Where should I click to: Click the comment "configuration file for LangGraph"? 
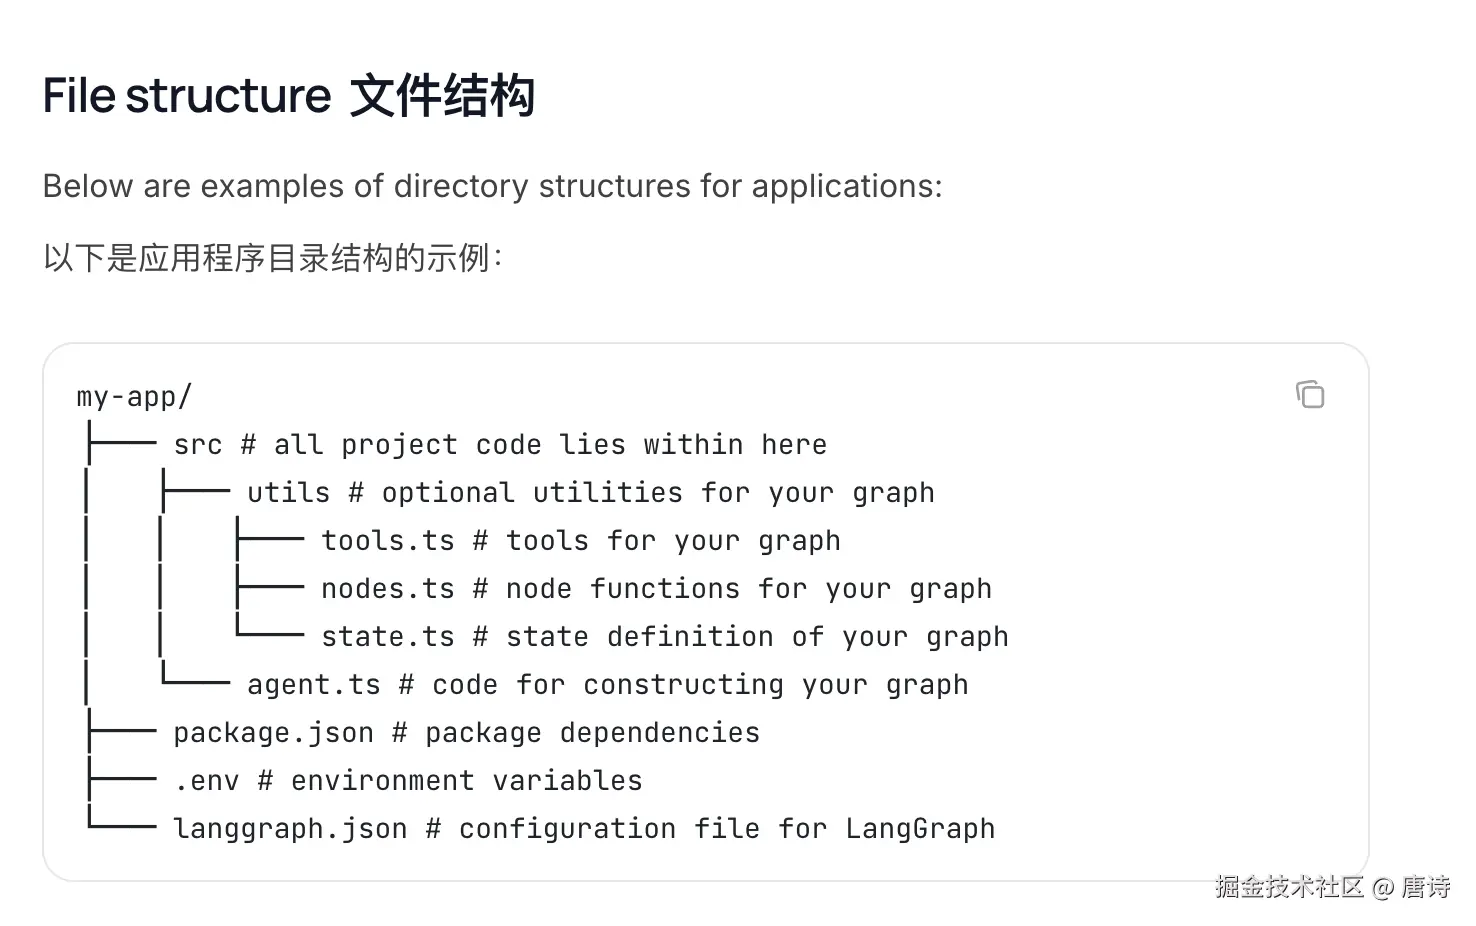[727, 829]
